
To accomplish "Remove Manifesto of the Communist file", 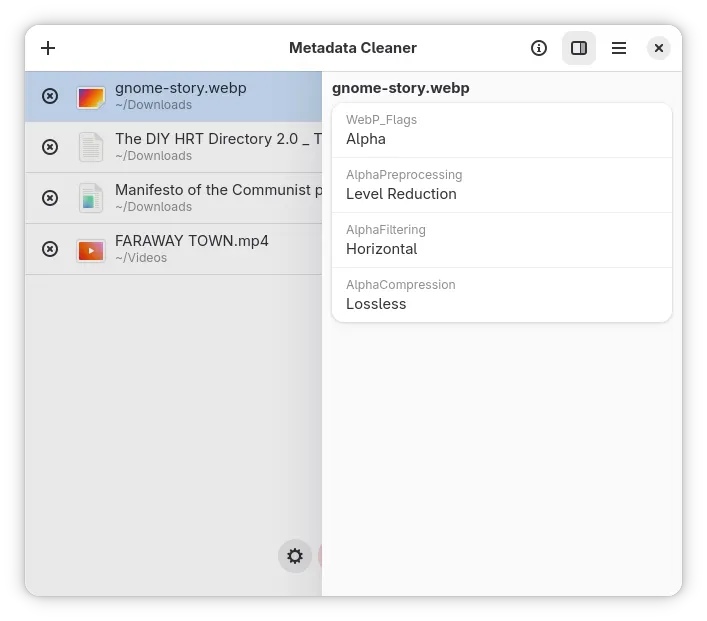I will click(50, 198).
